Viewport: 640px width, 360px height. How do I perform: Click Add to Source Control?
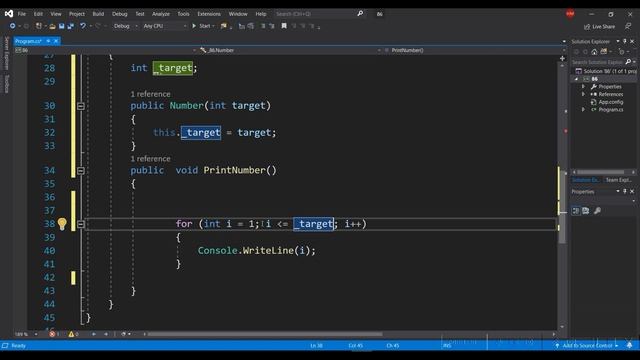pos(587,346)
